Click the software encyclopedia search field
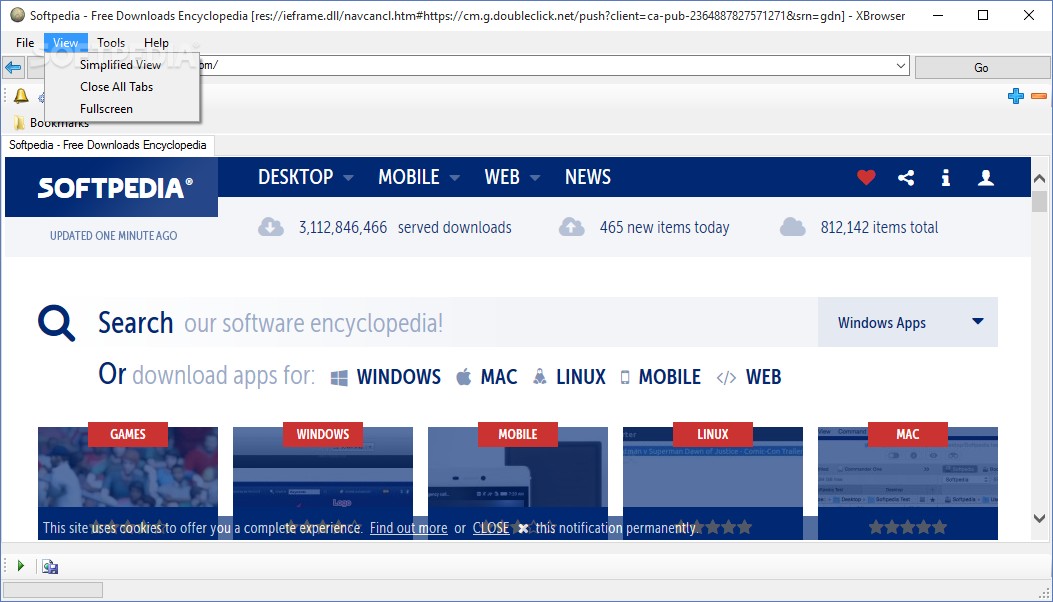Viewport: 1053px width, 602px height. tap(457, 323)
